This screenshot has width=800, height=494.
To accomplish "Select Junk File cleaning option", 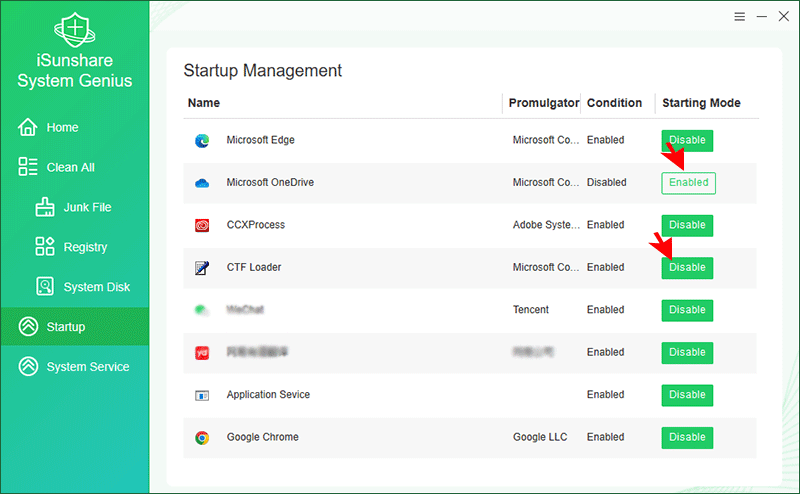I will pos(87,208).
